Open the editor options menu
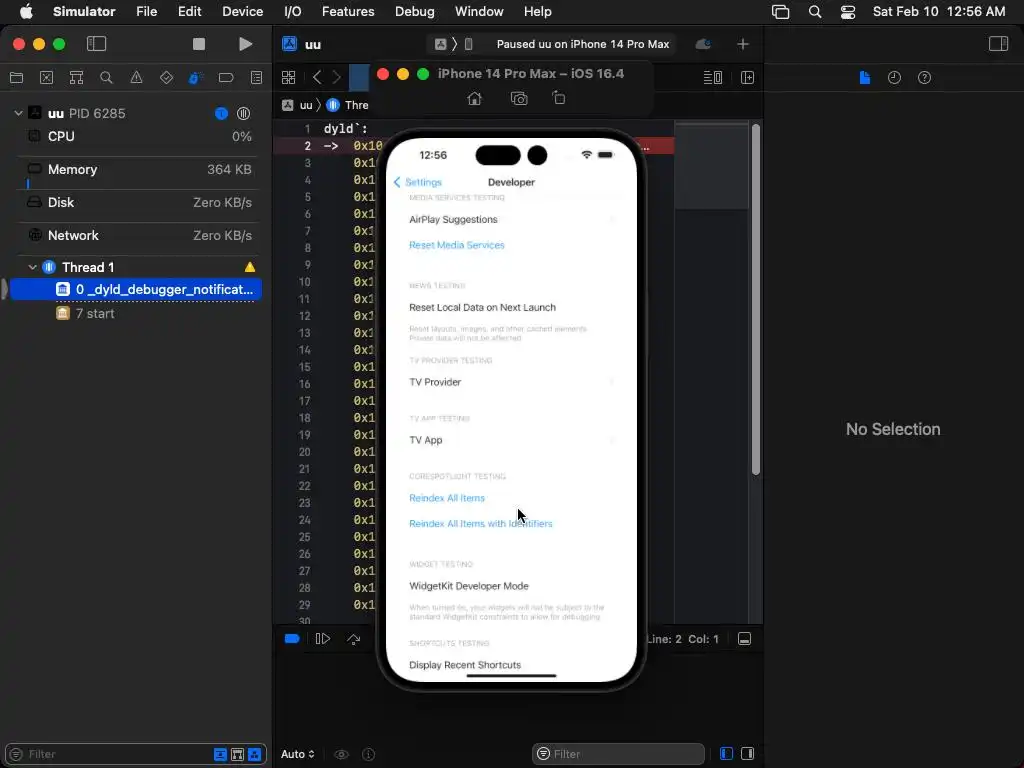1024x768 pixels. [712, 78]
